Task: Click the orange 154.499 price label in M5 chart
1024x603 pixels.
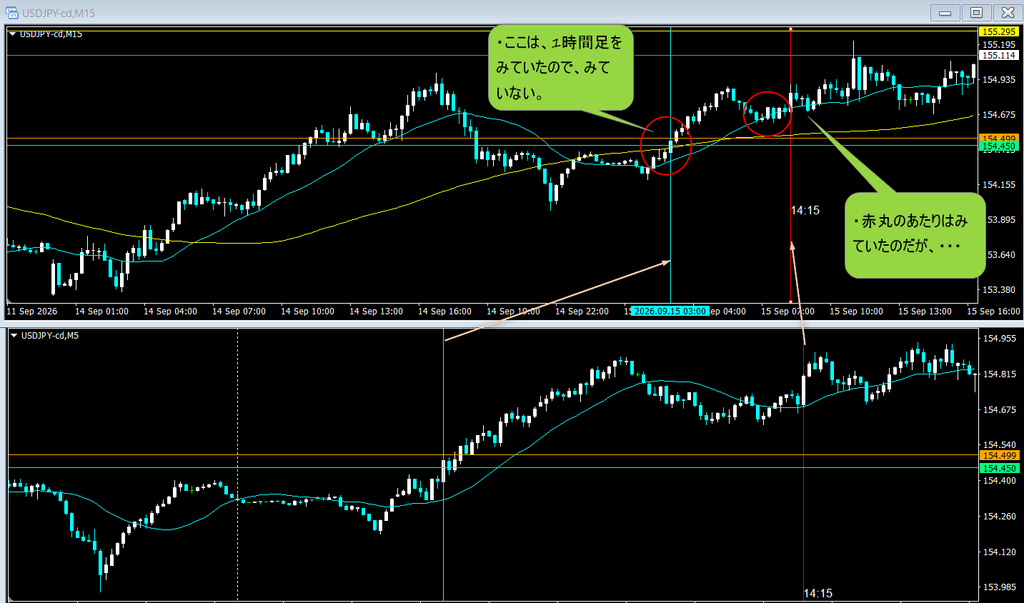Action: [999, 455]
